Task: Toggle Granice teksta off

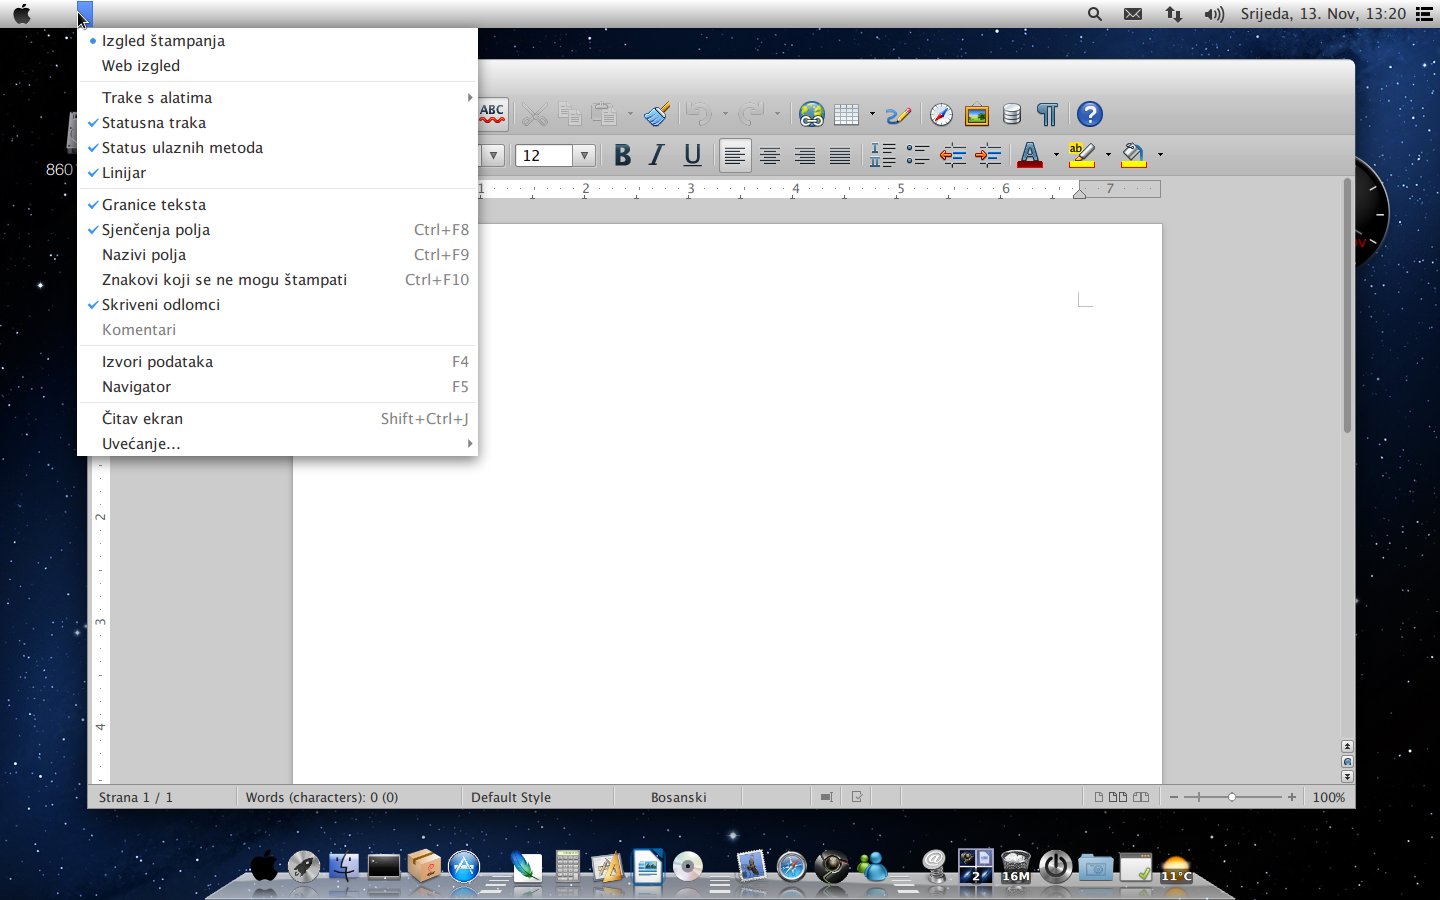Action: point(154,205)
